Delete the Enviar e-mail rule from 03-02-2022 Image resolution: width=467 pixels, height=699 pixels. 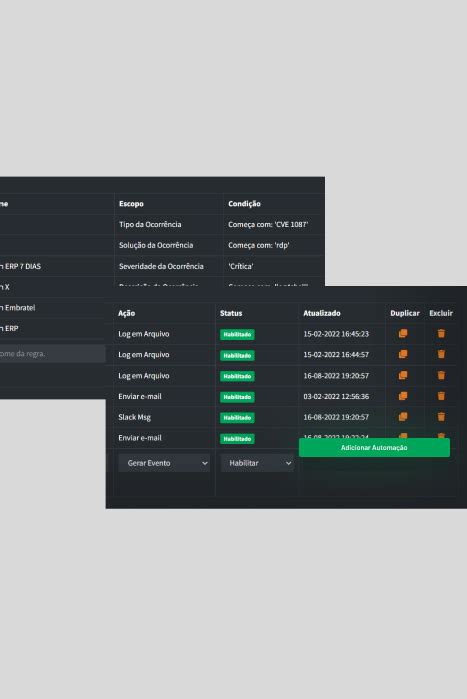[441, 396]
